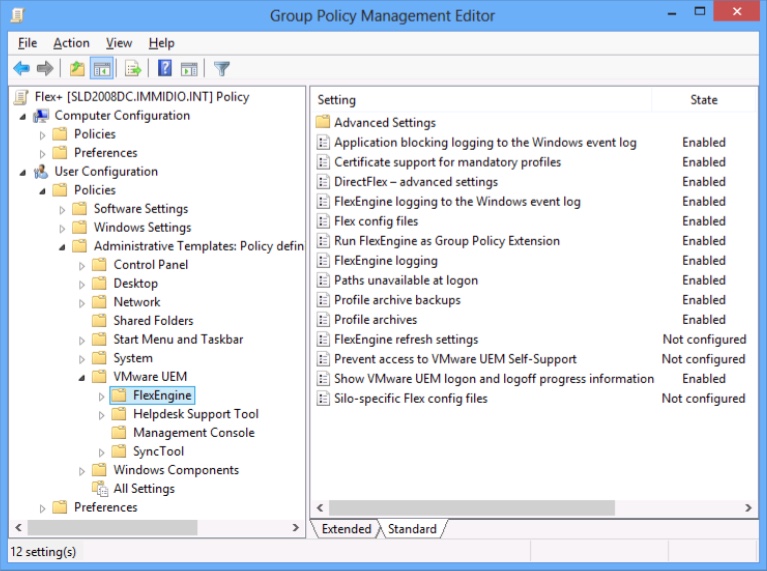
Task: Select the Network tree folder
Action: (137, 302)
